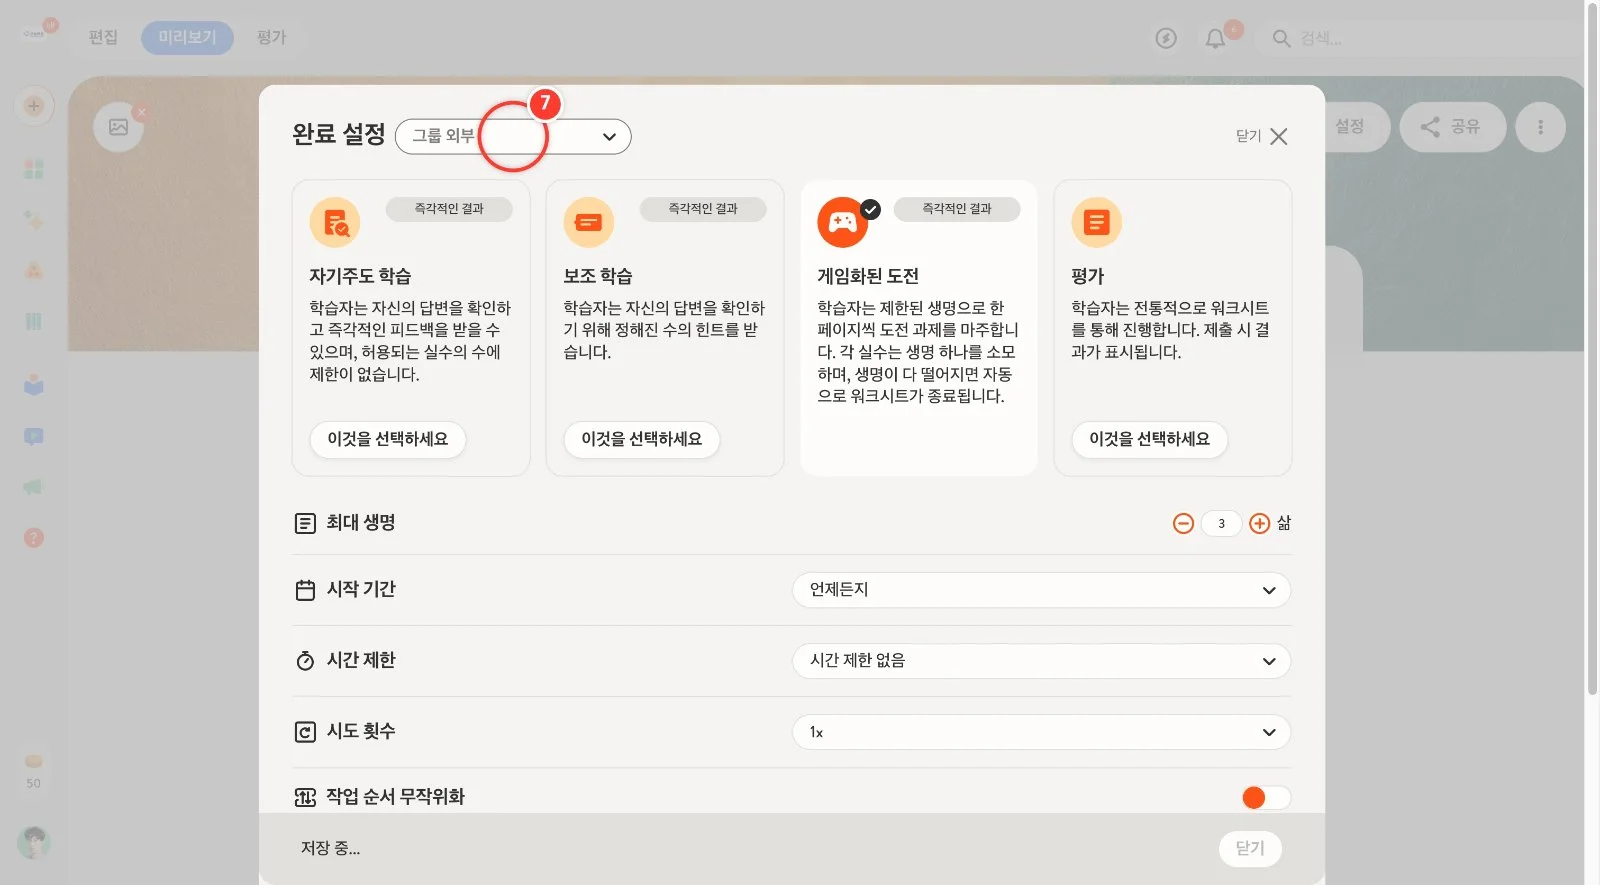Open the 그룹 외부 dropdown
The image size is (1600, 885).
coord(513,137)
